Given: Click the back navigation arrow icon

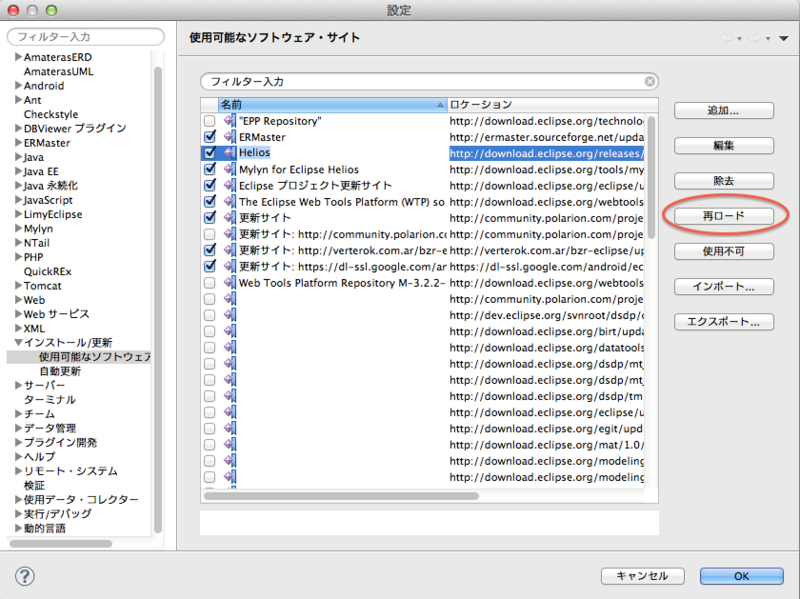Looking at the screenshot, I should coord(726,38).
